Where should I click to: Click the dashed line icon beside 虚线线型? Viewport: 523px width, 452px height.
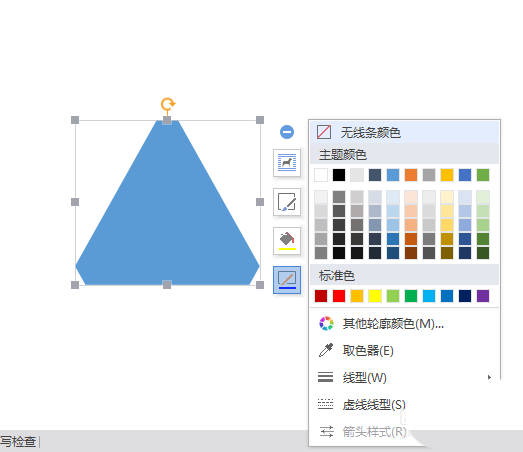click(326, 404)
